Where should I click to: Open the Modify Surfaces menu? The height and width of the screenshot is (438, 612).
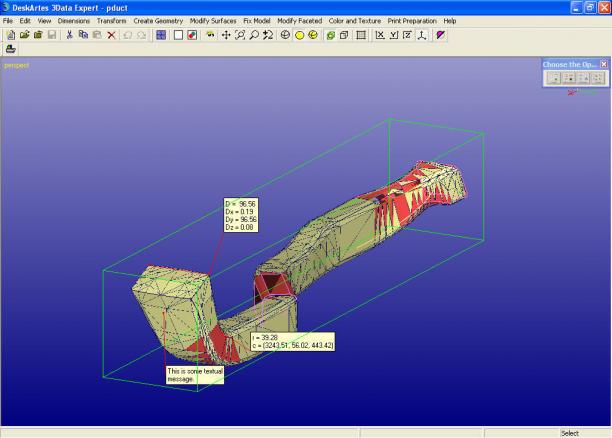coord(213,21)
